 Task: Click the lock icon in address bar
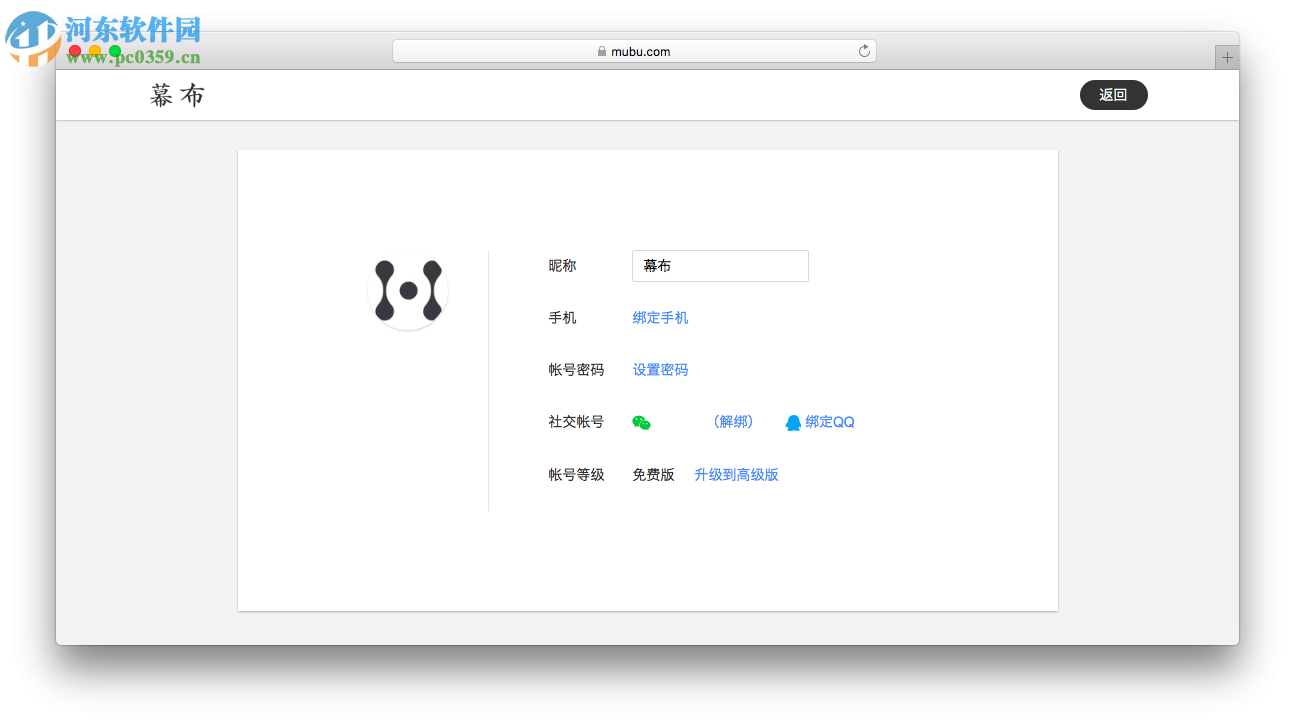(602, 51)
